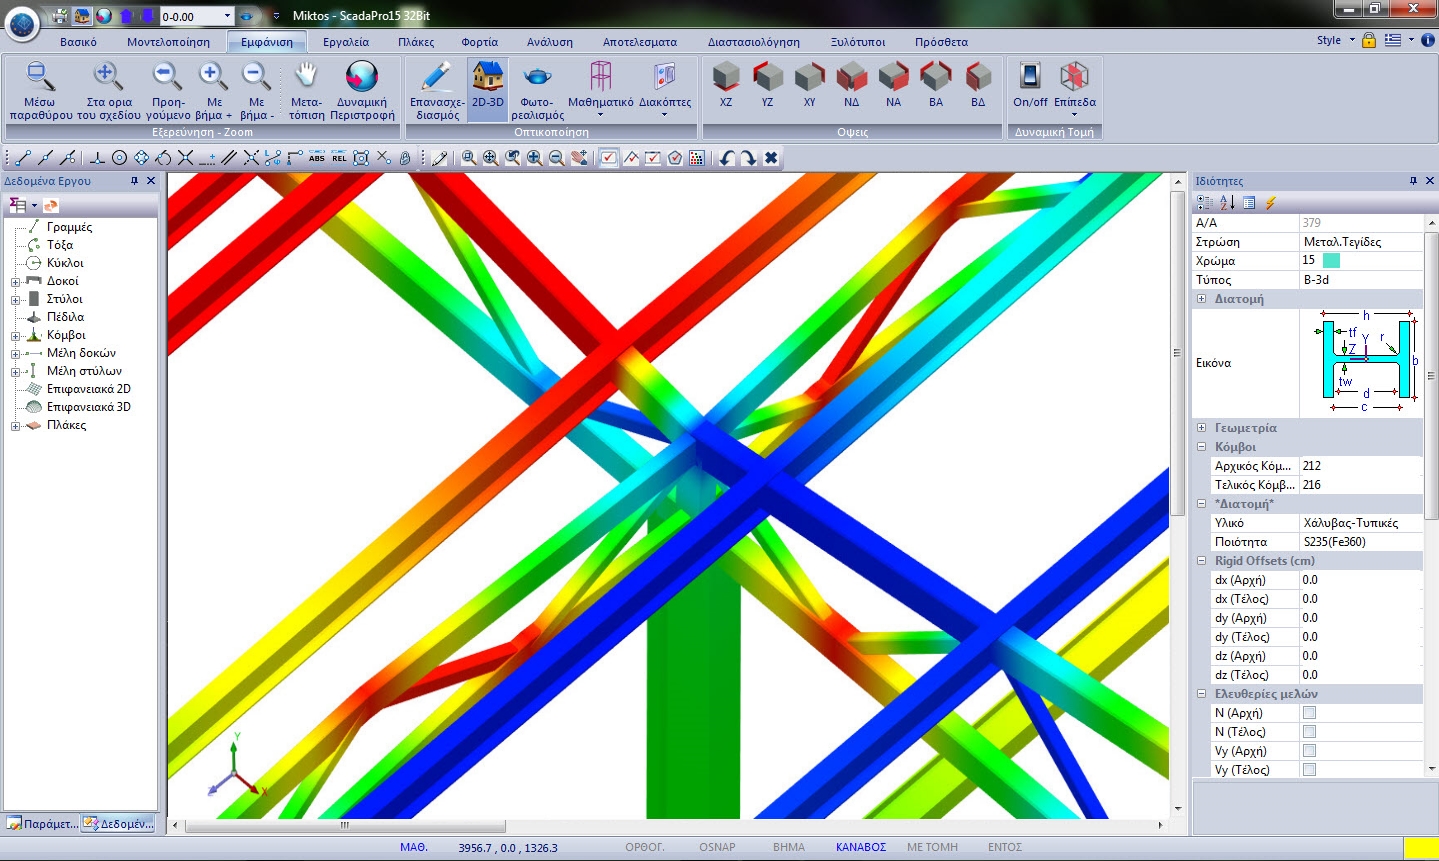The height and width of the screenshot is (861, 1439).
Task: Toggle the 2D-3D view icon
Action: (x=488, y=76)
